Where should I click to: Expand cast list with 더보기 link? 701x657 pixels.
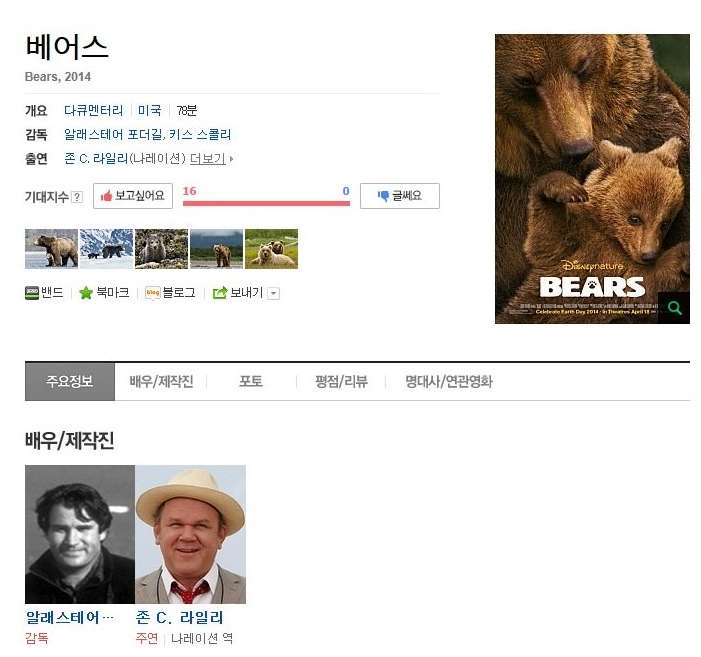pos(208,159)
